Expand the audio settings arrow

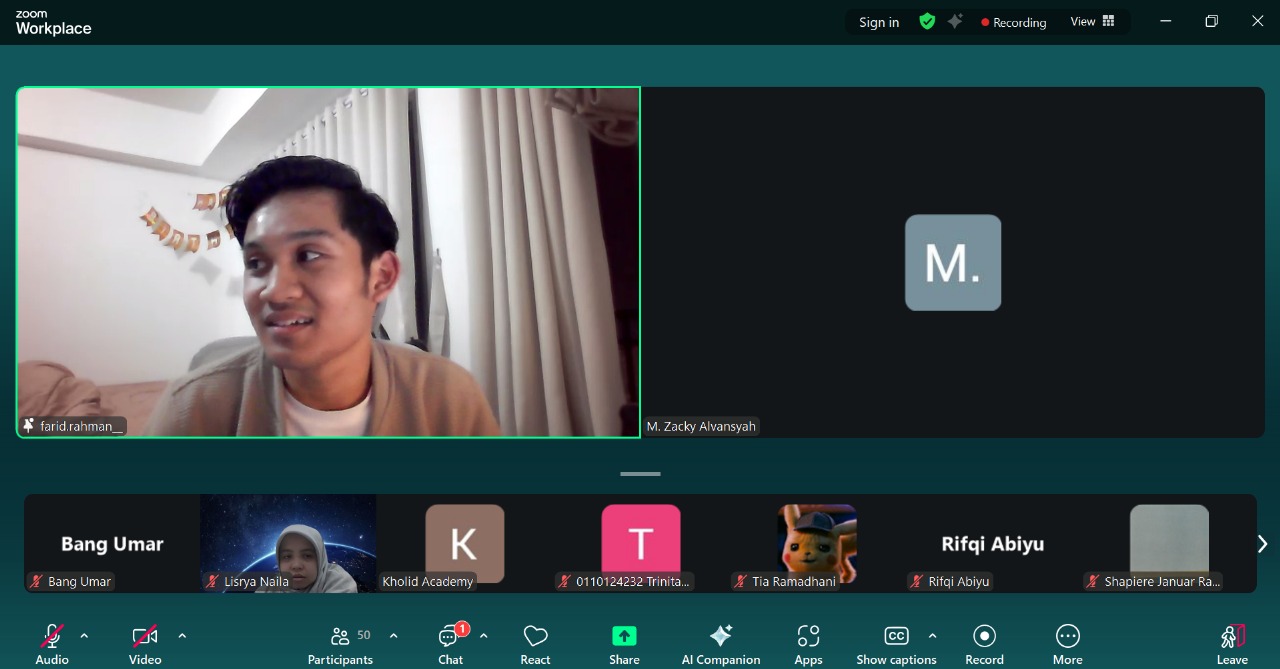[x=84, y=635]
